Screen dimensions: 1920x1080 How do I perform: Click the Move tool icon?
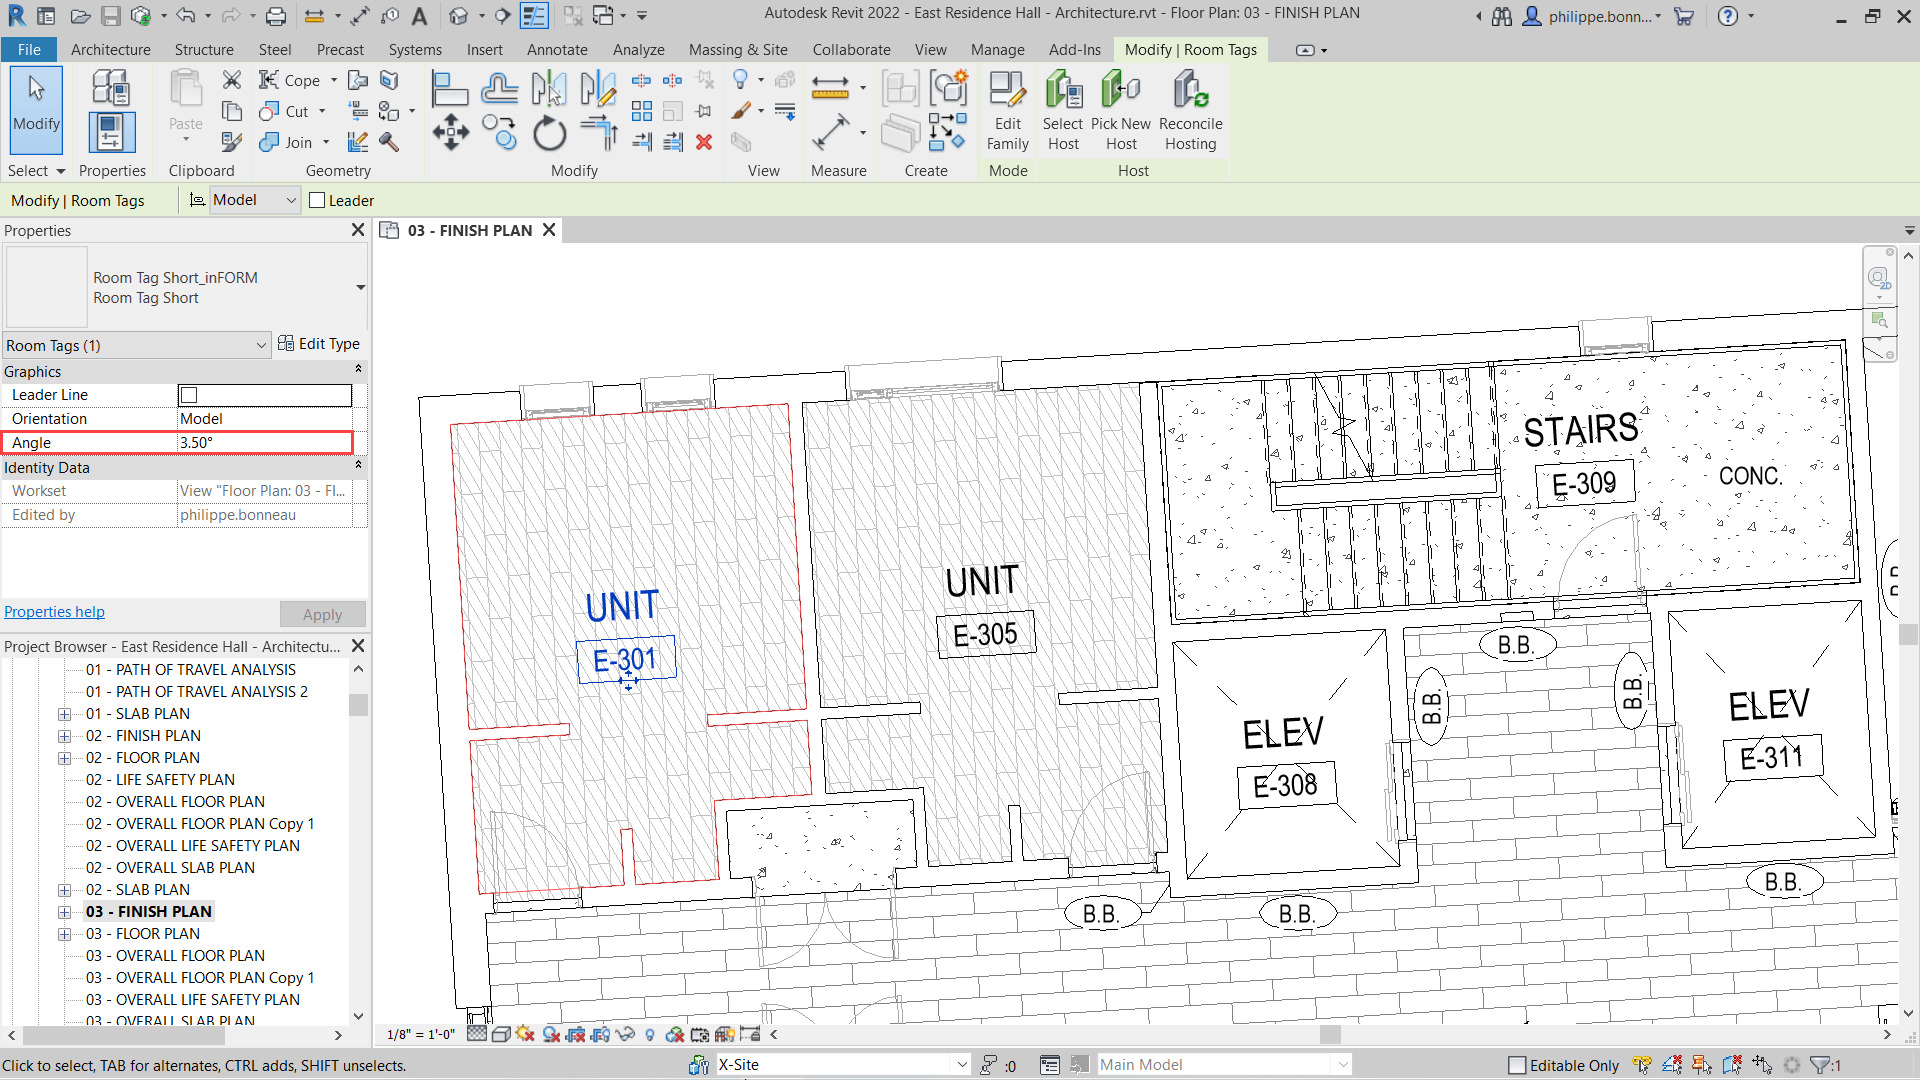(450, 133)
